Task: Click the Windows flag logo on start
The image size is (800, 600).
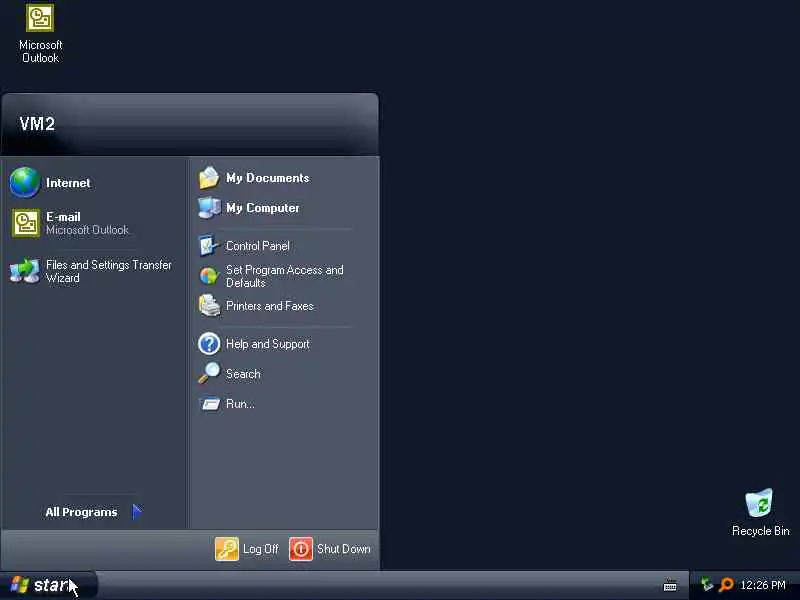Action: (19, 585)
